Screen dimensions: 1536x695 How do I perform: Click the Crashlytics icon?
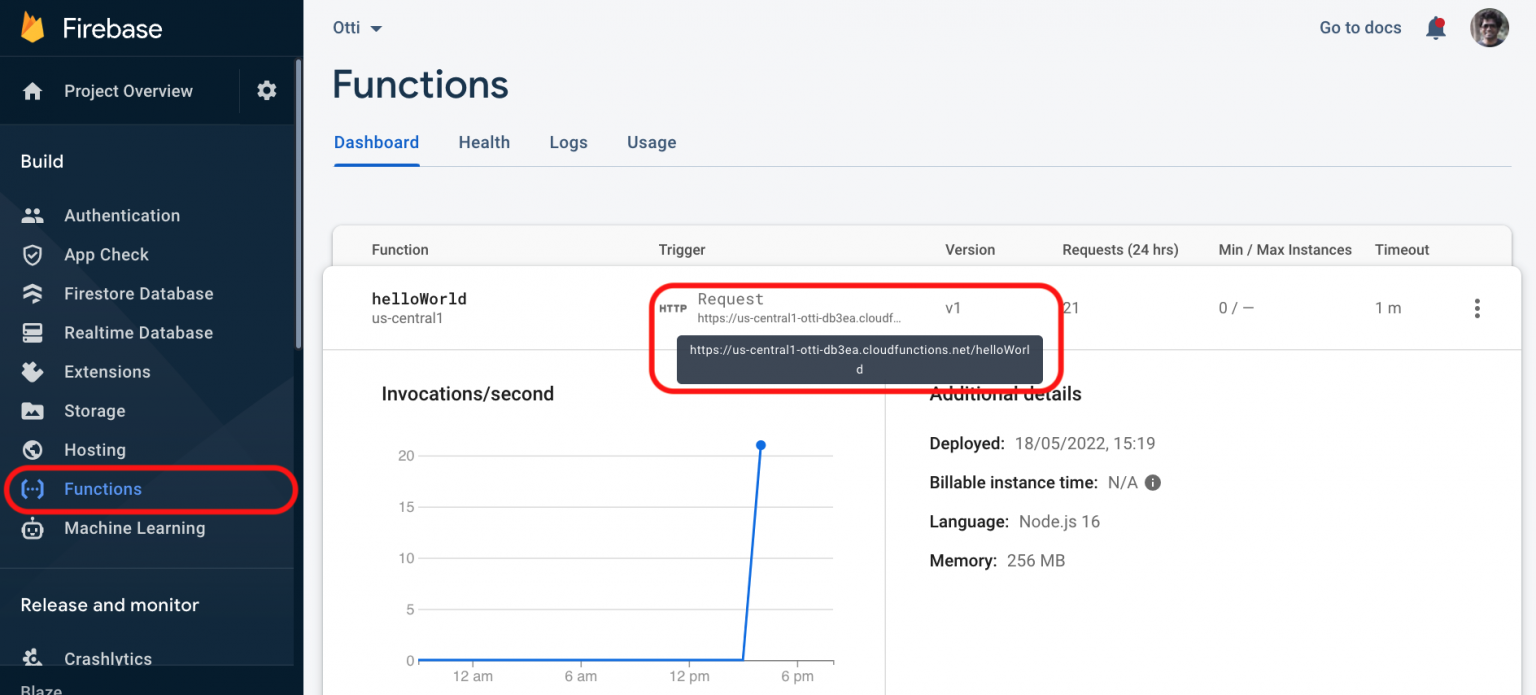point(33,658)
